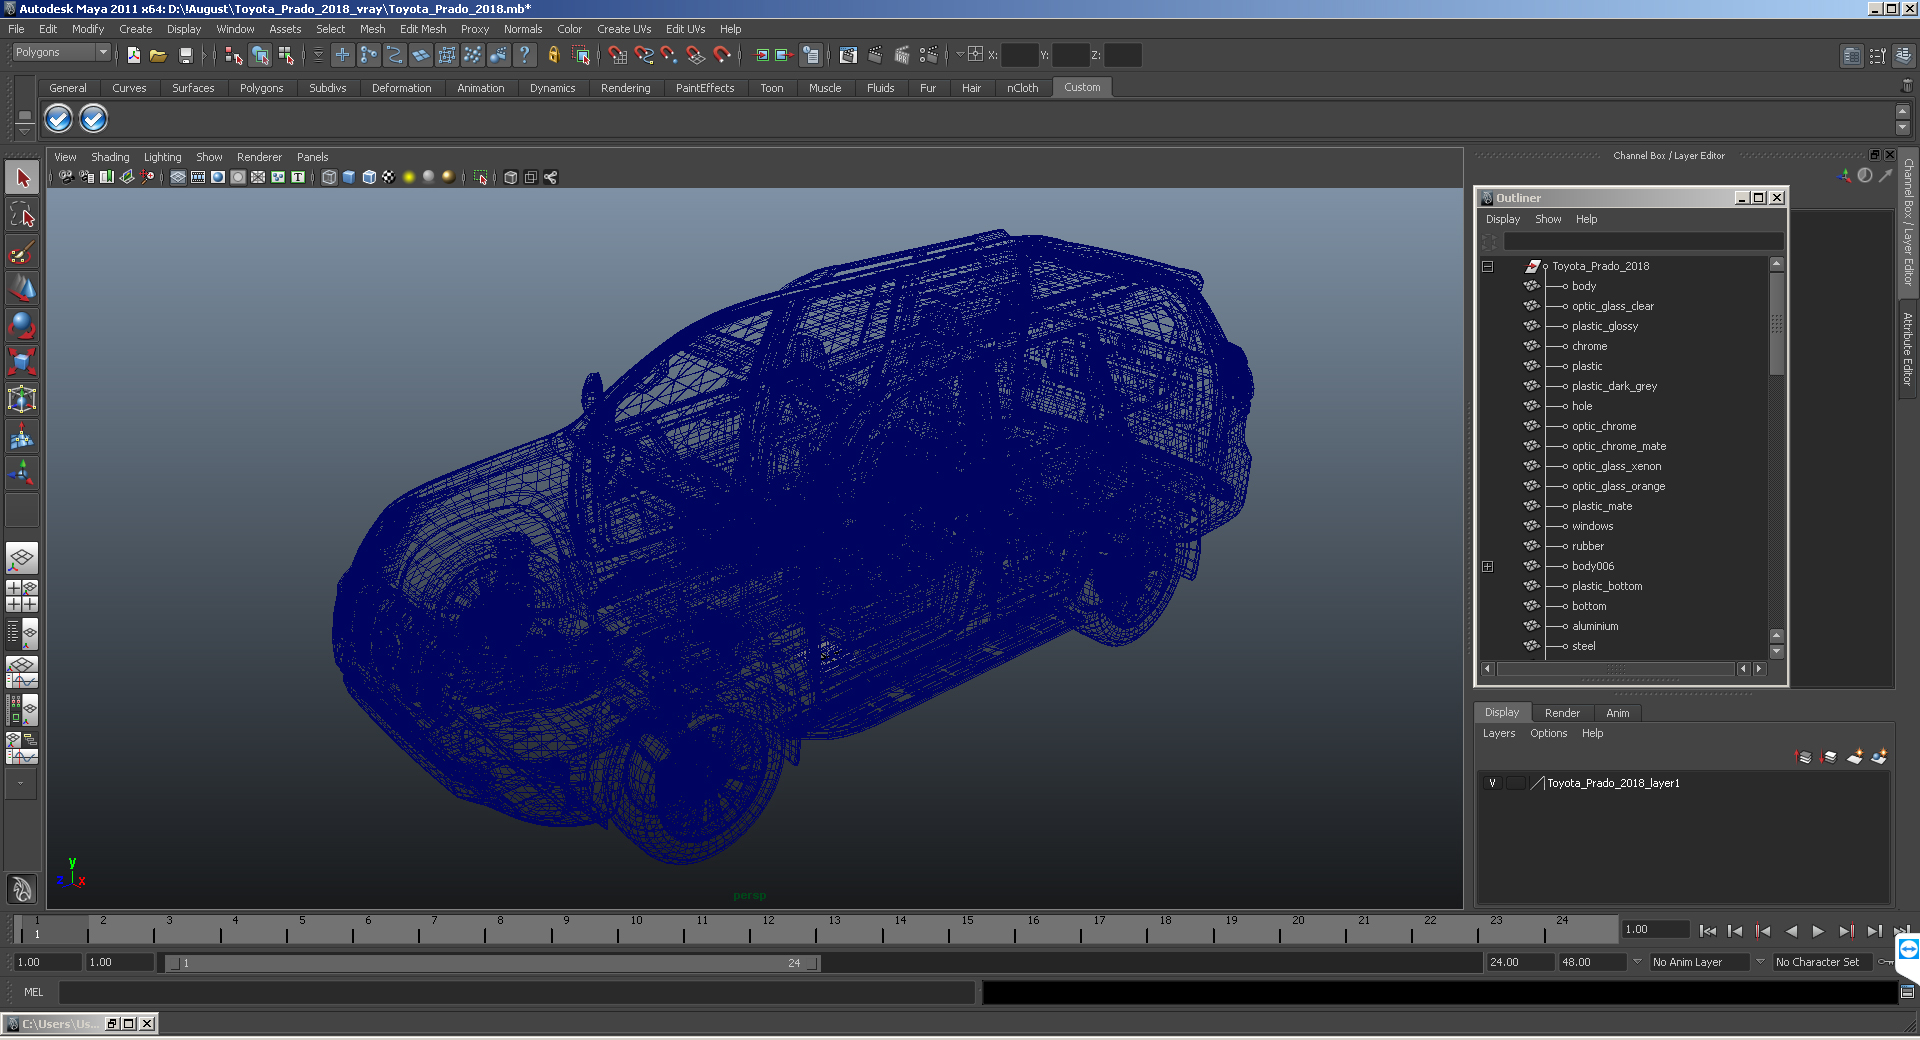Open layer editor Options menu

tap(1548, 733)
